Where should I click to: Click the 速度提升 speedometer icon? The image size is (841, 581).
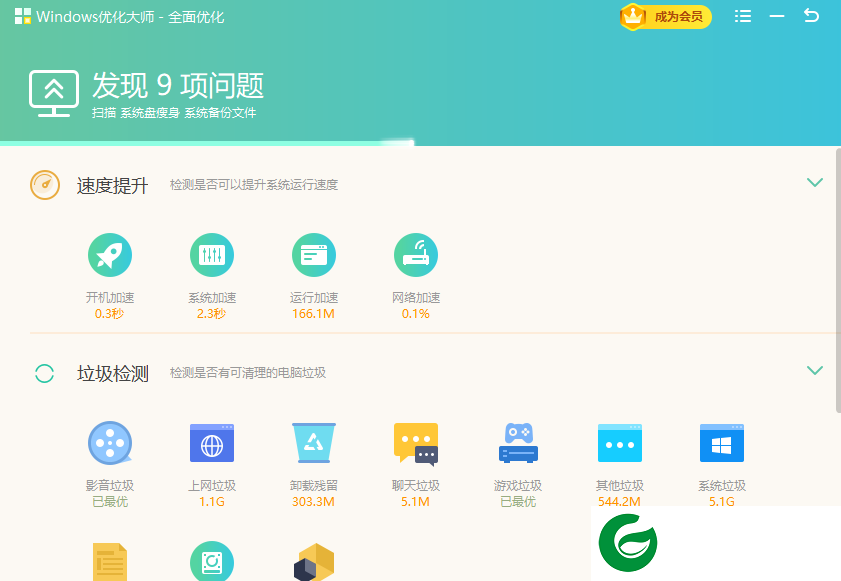pos(45,185)
